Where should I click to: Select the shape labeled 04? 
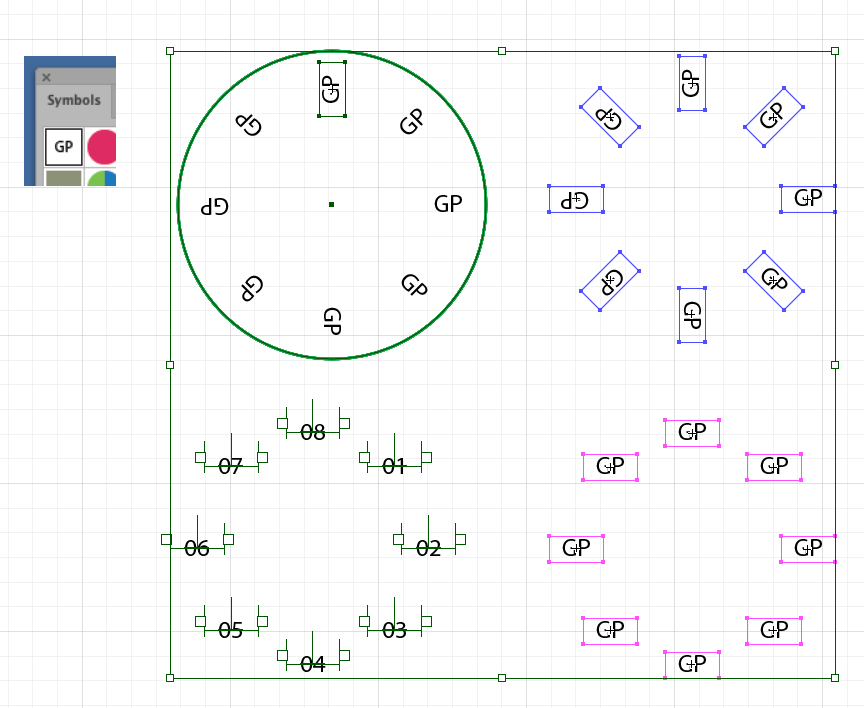313,662
